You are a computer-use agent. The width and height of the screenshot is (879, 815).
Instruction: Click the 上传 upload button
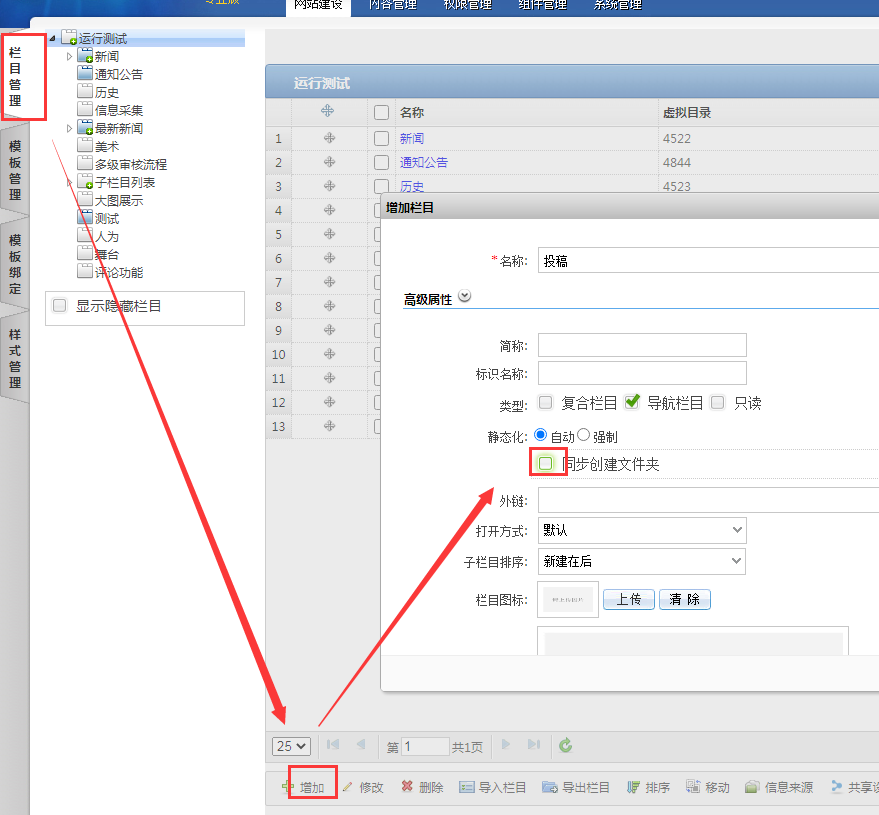[x=628, y=599]
